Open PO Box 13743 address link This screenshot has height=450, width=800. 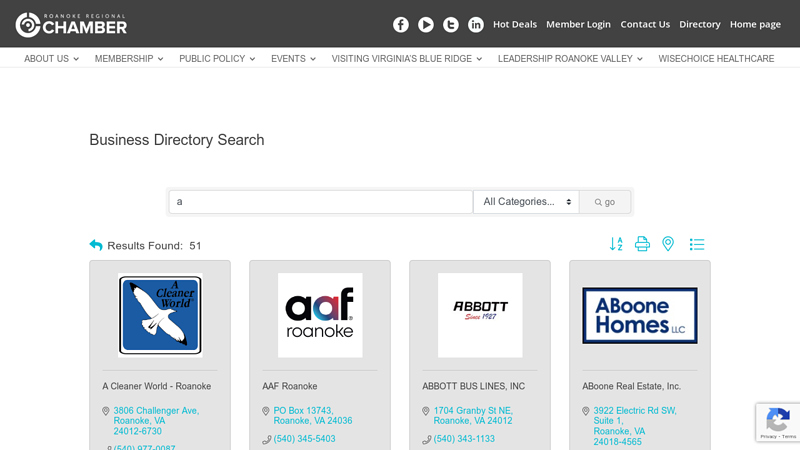313,416
